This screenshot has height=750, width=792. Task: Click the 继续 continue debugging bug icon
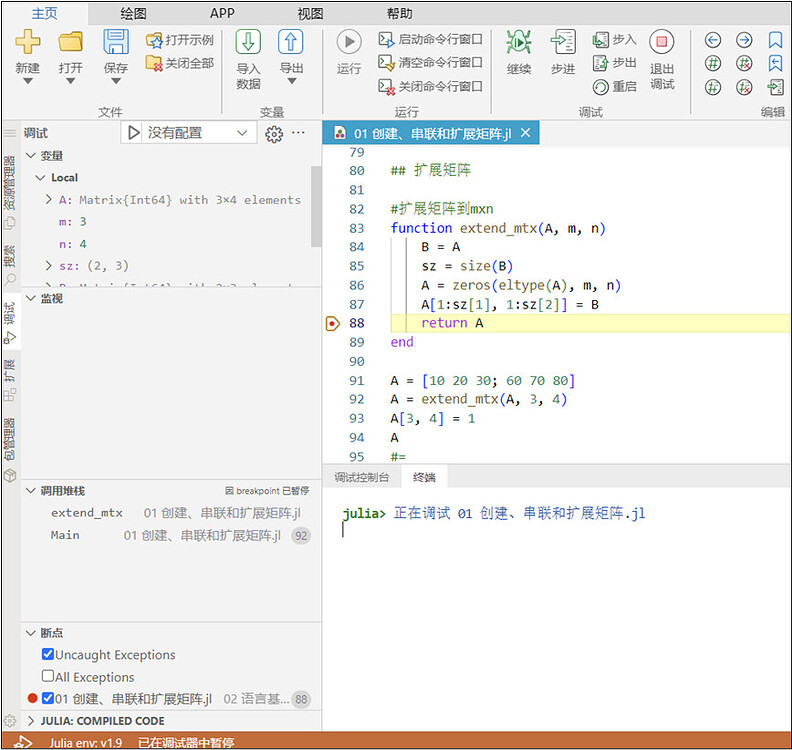(x=519, y=41)
